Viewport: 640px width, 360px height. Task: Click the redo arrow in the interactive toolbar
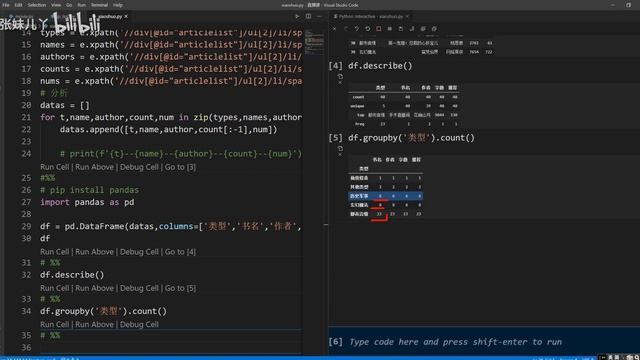tap(345, 29)
